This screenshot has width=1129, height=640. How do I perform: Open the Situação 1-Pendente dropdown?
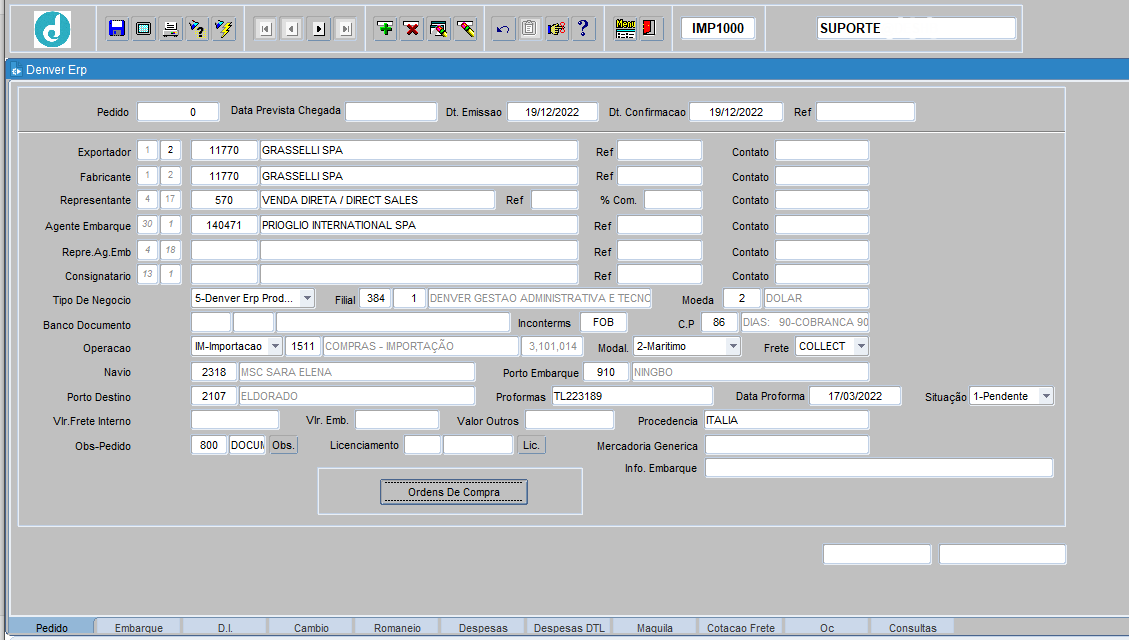tap(1046, 396)
